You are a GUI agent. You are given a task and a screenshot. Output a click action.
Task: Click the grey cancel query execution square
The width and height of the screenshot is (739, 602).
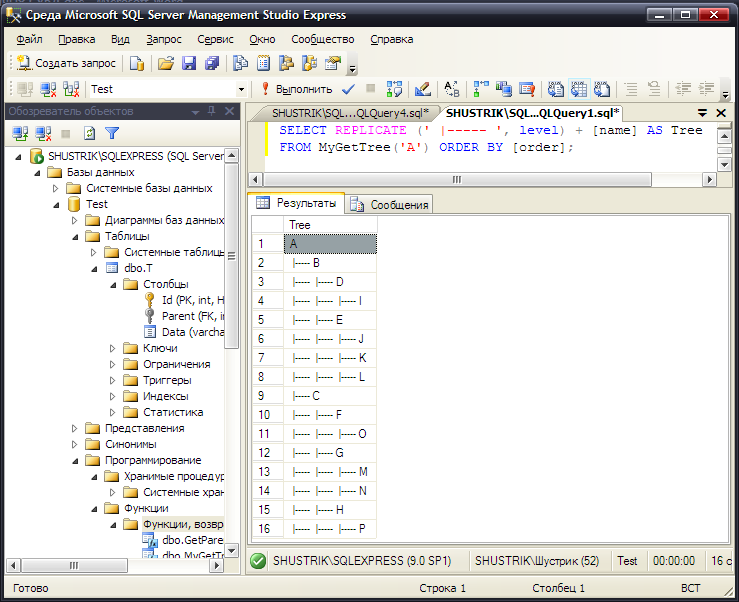coord(371,88)
